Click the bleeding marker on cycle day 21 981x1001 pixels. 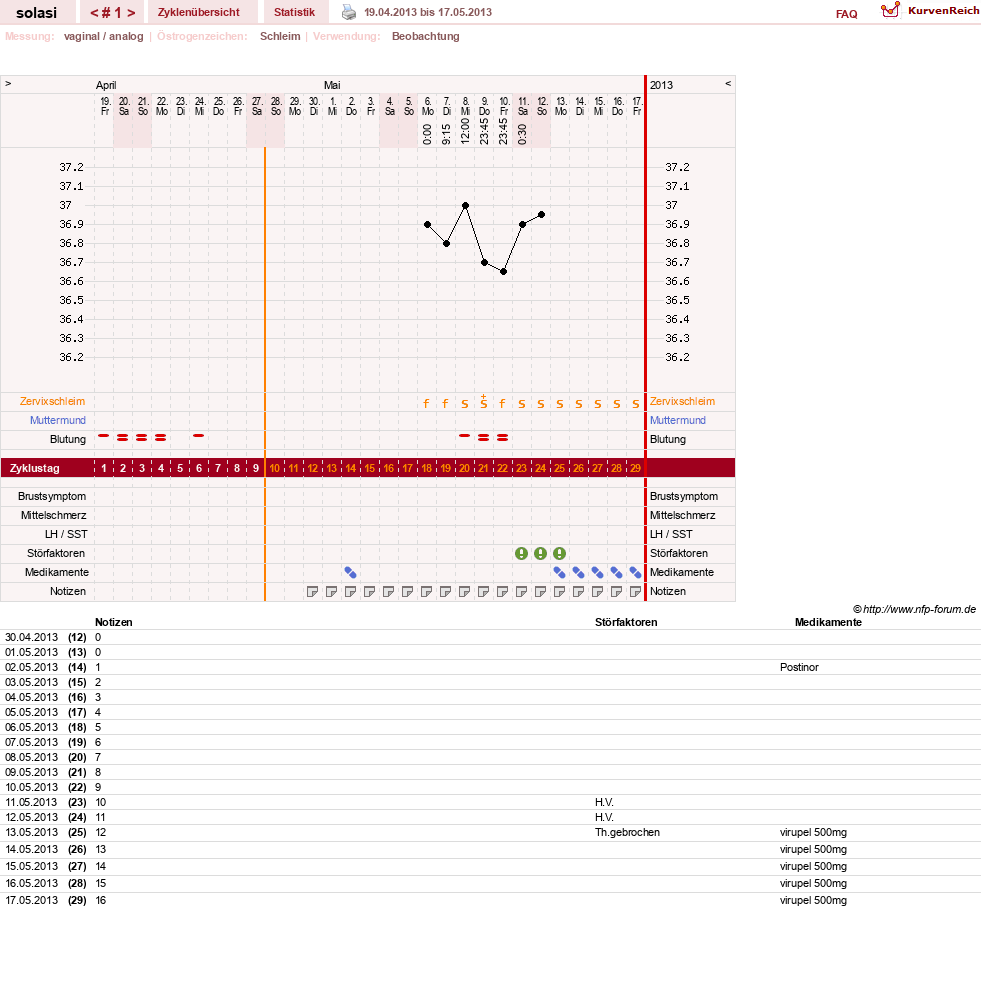click(x=483, y=438)
